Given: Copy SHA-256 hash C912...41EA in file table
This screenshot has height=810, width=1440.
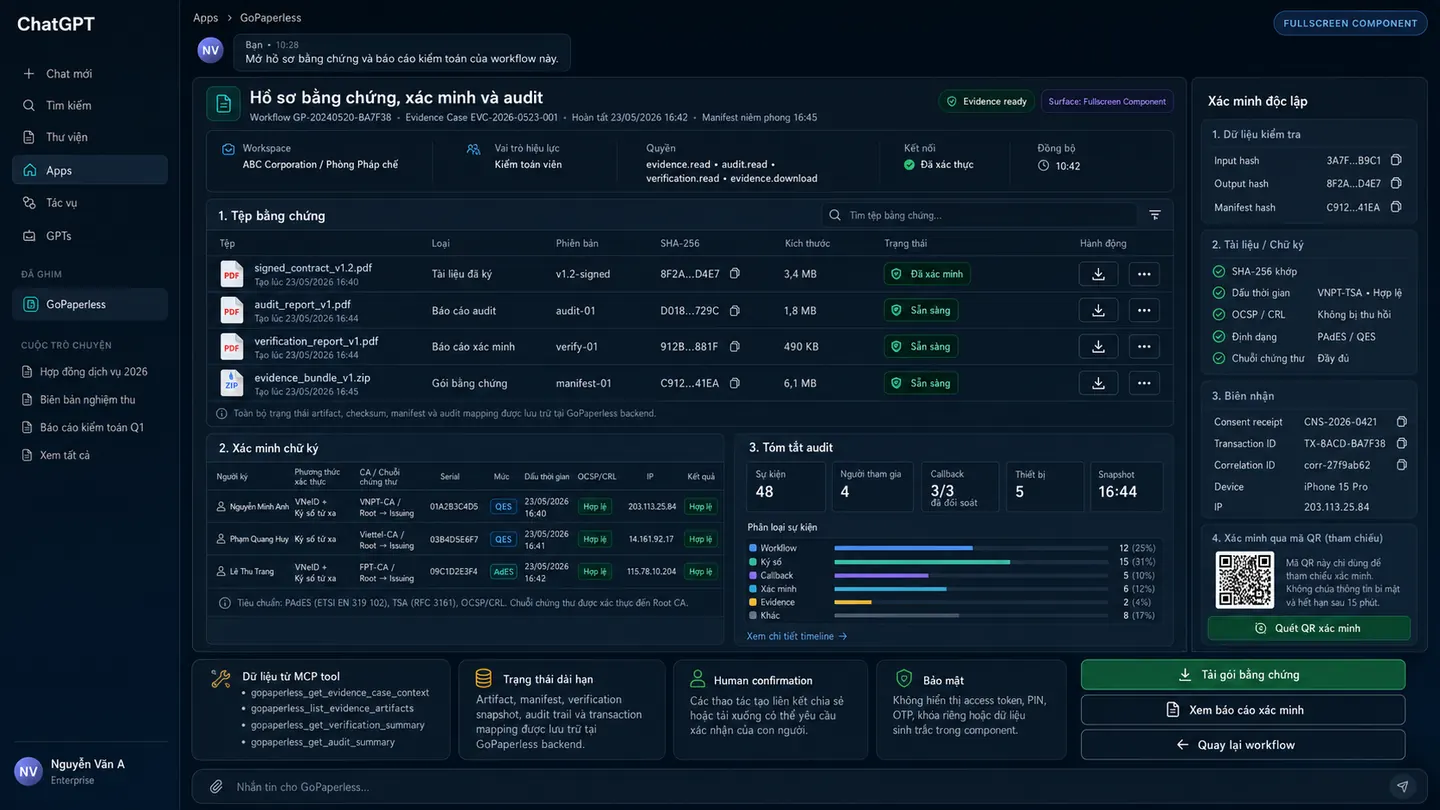Looking at the screenshot, I should pos(735,383).
